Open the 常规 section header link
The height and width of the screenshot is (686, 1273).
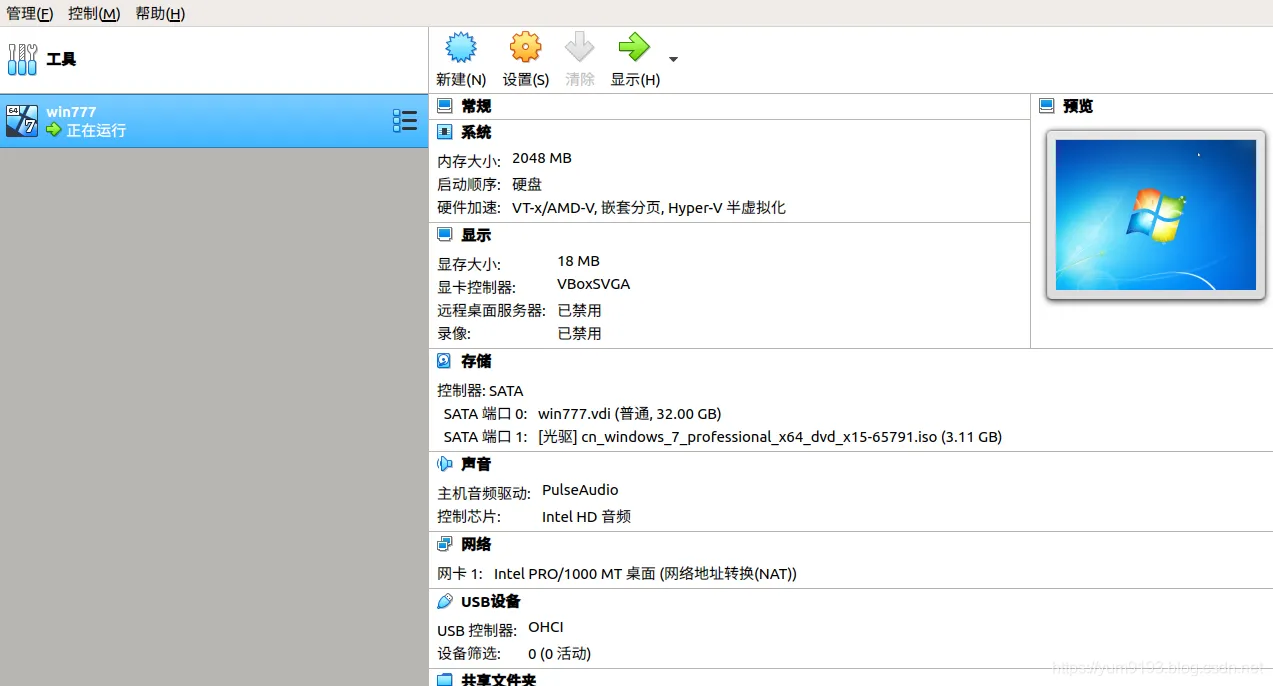(x=476, y=106)
